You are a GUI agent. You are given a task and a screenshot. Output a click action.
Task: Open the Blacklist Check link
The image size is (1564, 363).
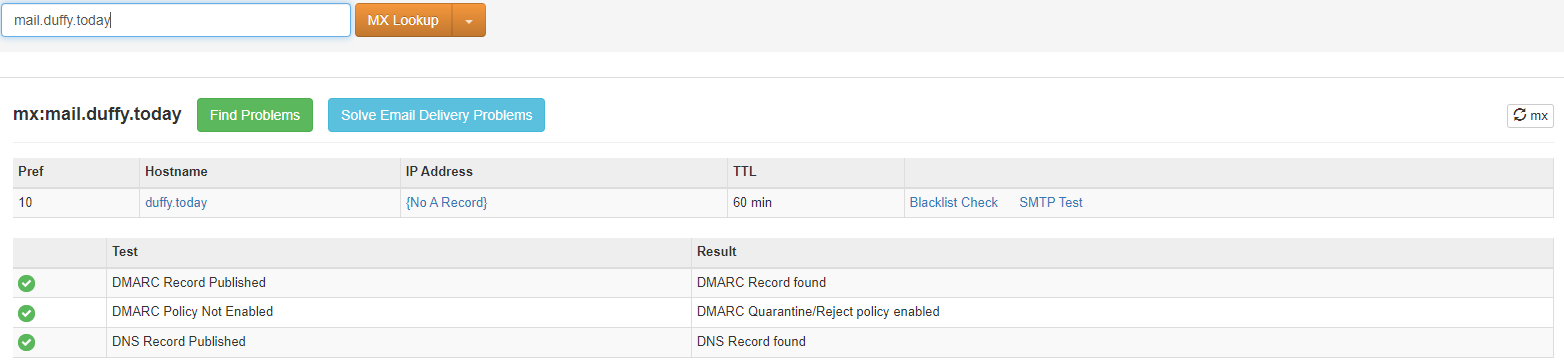(x=953, y=202)
